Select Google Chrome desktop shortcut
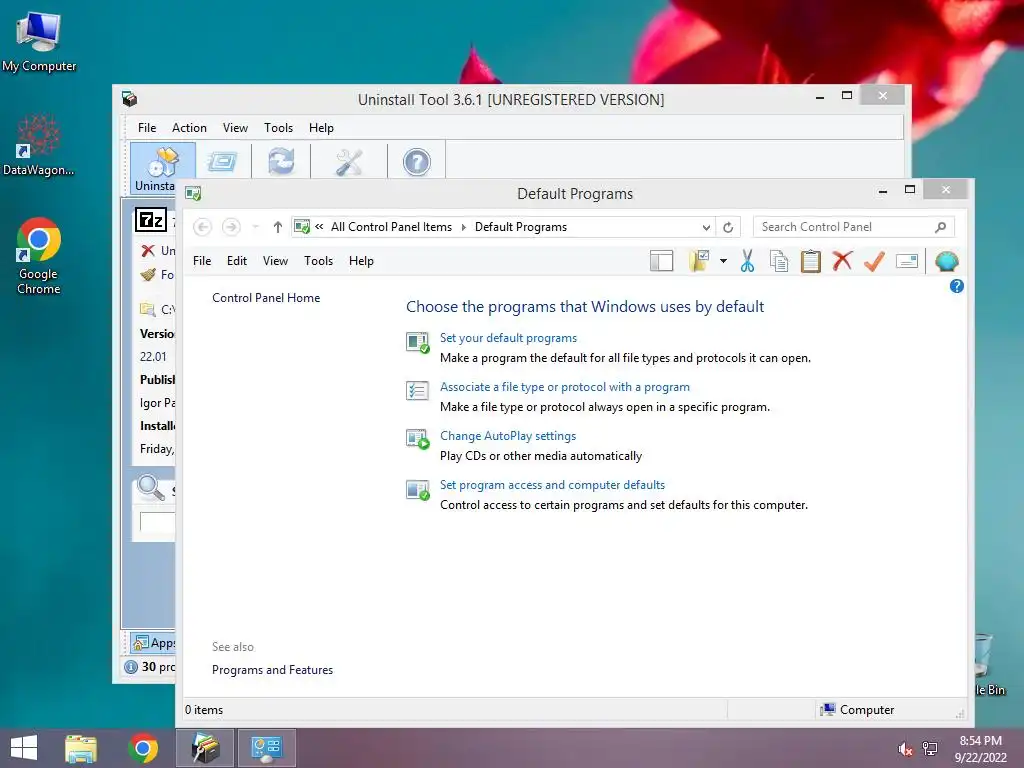The width and height of the screenshot is (1024, 768). point(39,257)
